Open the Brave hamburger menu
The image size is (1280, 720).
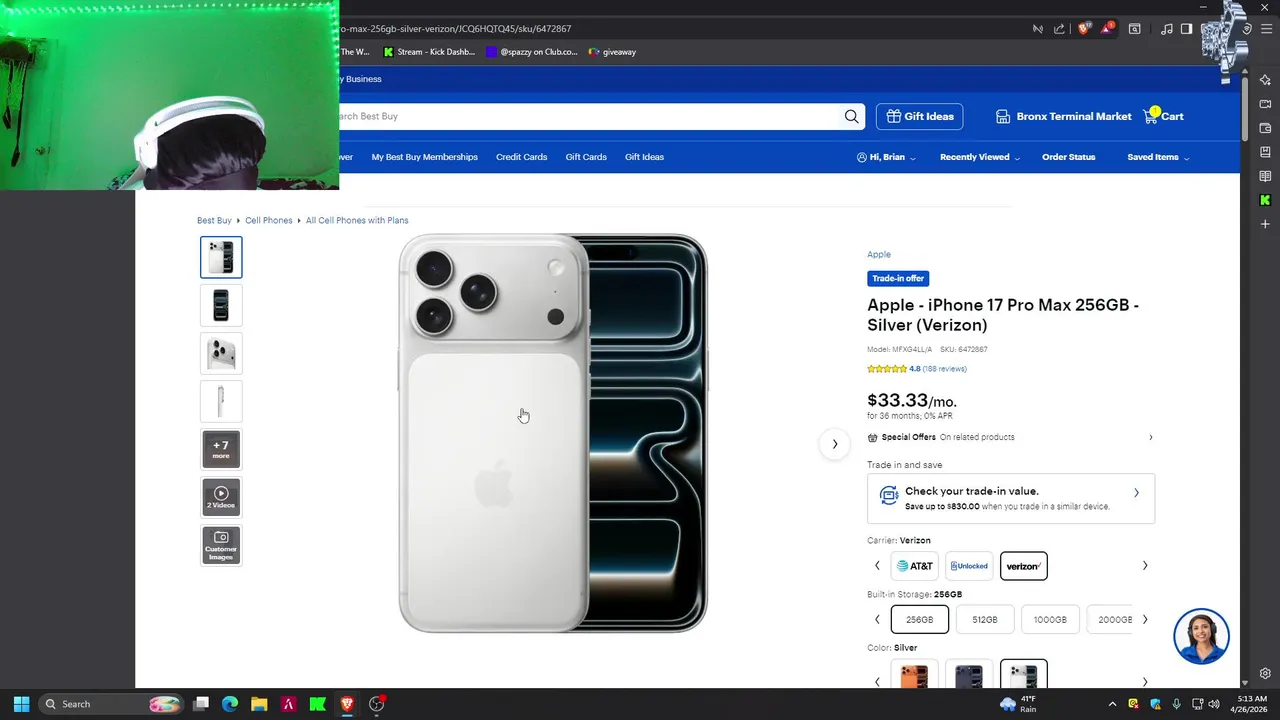click(1265, 29)
